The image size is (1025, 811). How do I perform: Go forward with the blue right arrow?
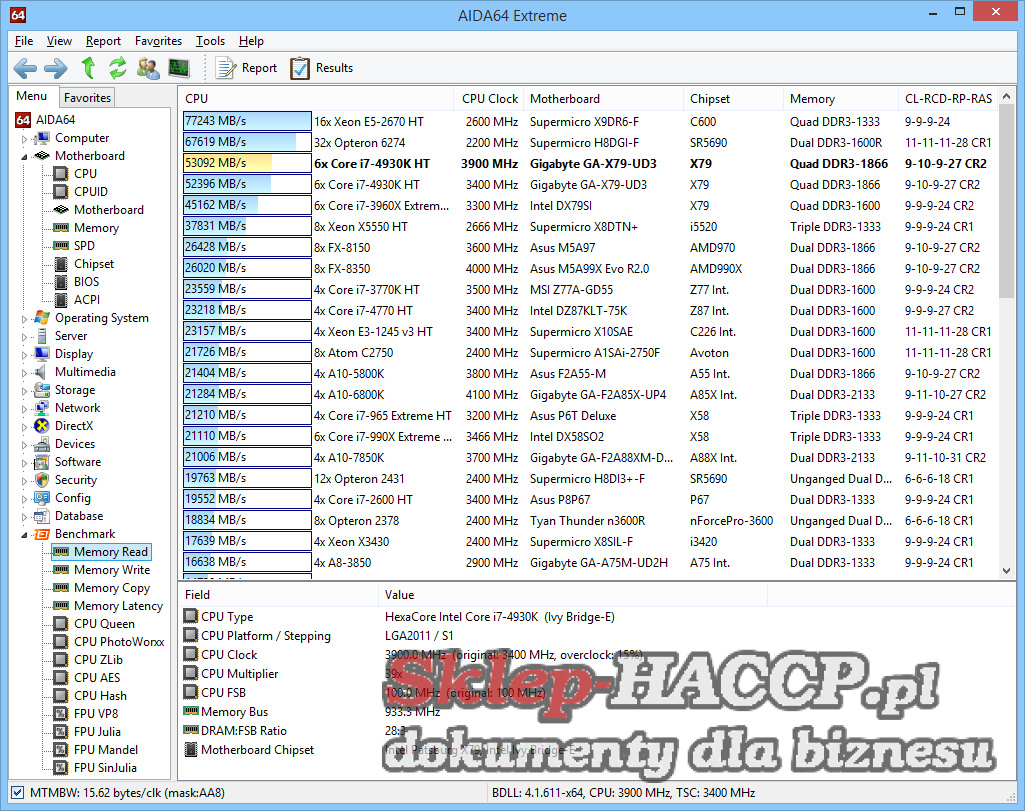click(x=56, y=67)
